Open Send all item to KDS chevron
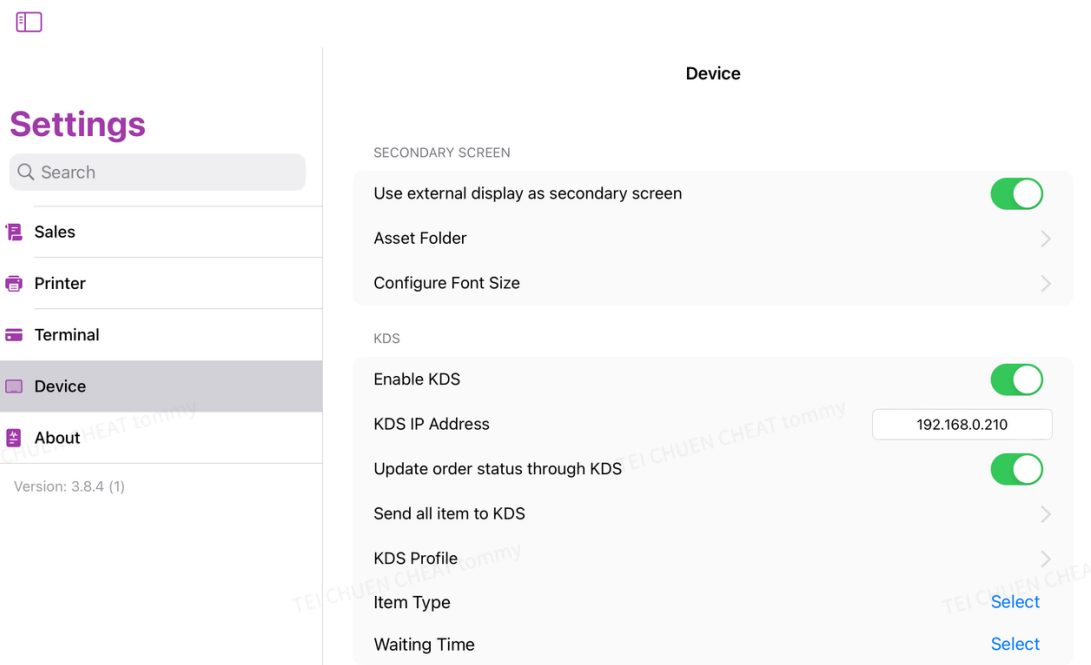This screenshot has height=665, width=1091. pos(1045,514)
